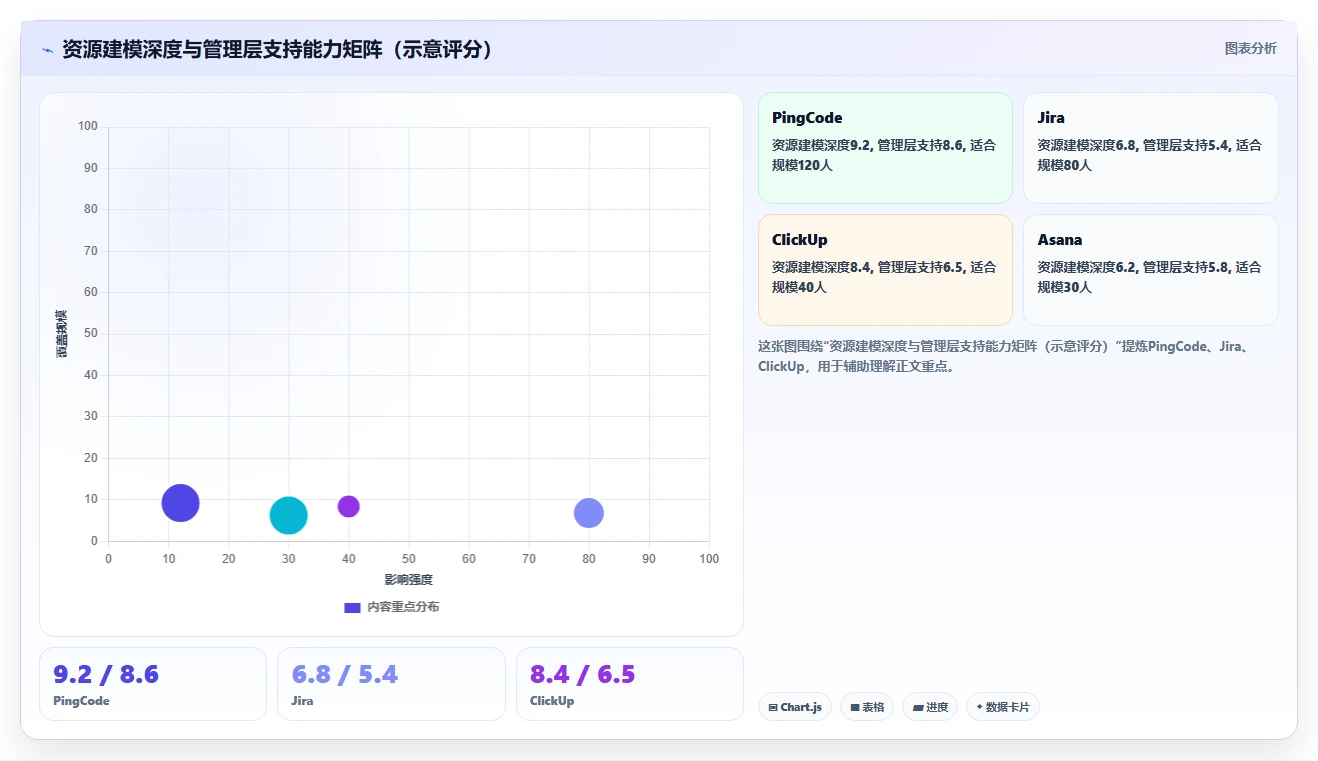Screen dimensions: 1318x761
Task: Click the 影响强度 x-axis label
Action: point(408,580)
